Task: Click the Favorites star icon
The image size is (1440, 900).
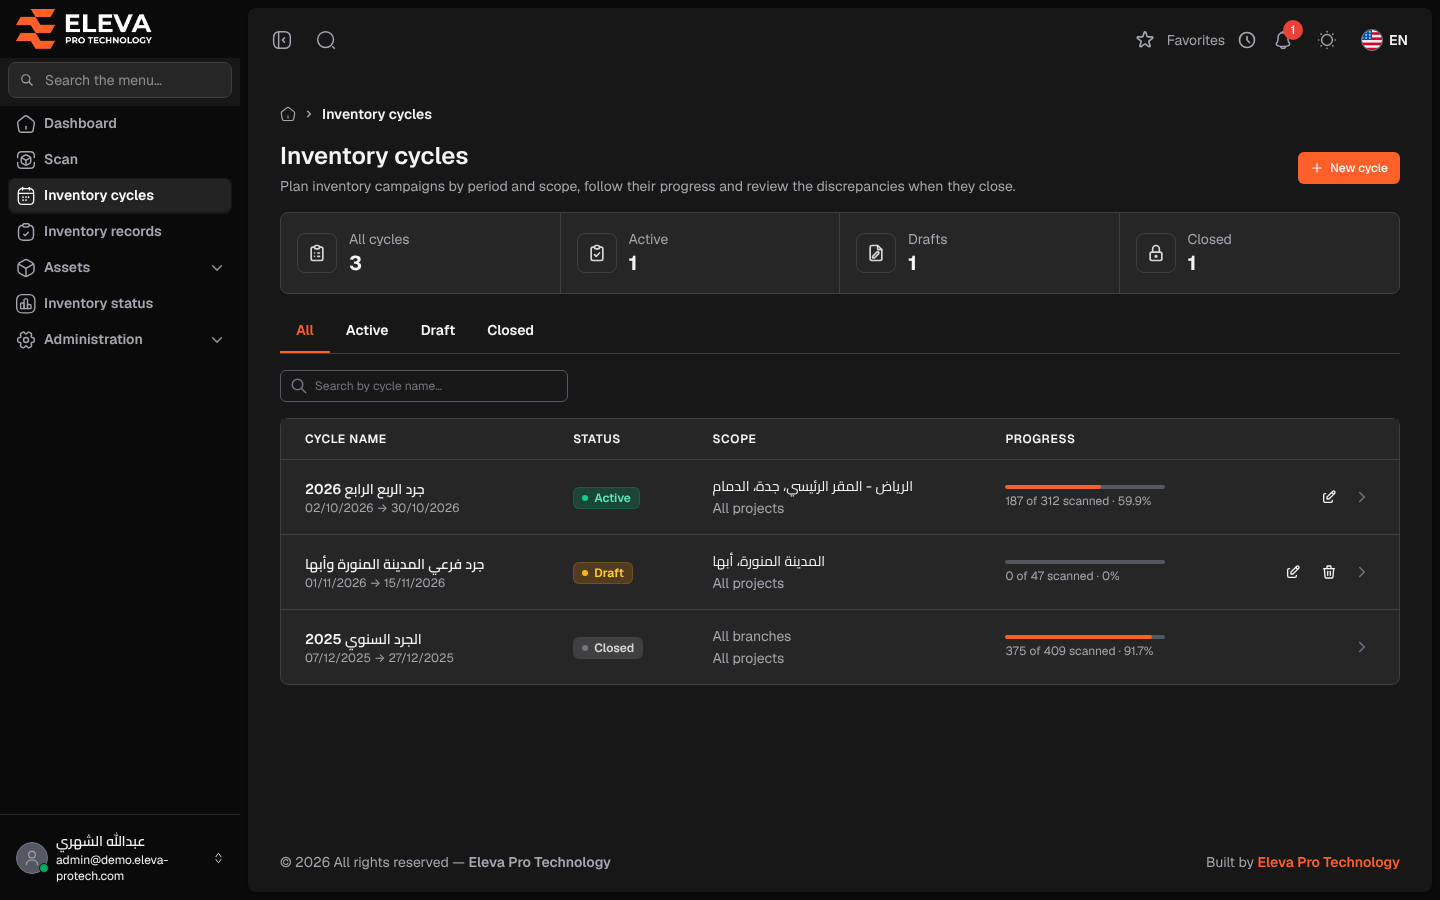Action: pyautogui.click(x=1145, y=40)
